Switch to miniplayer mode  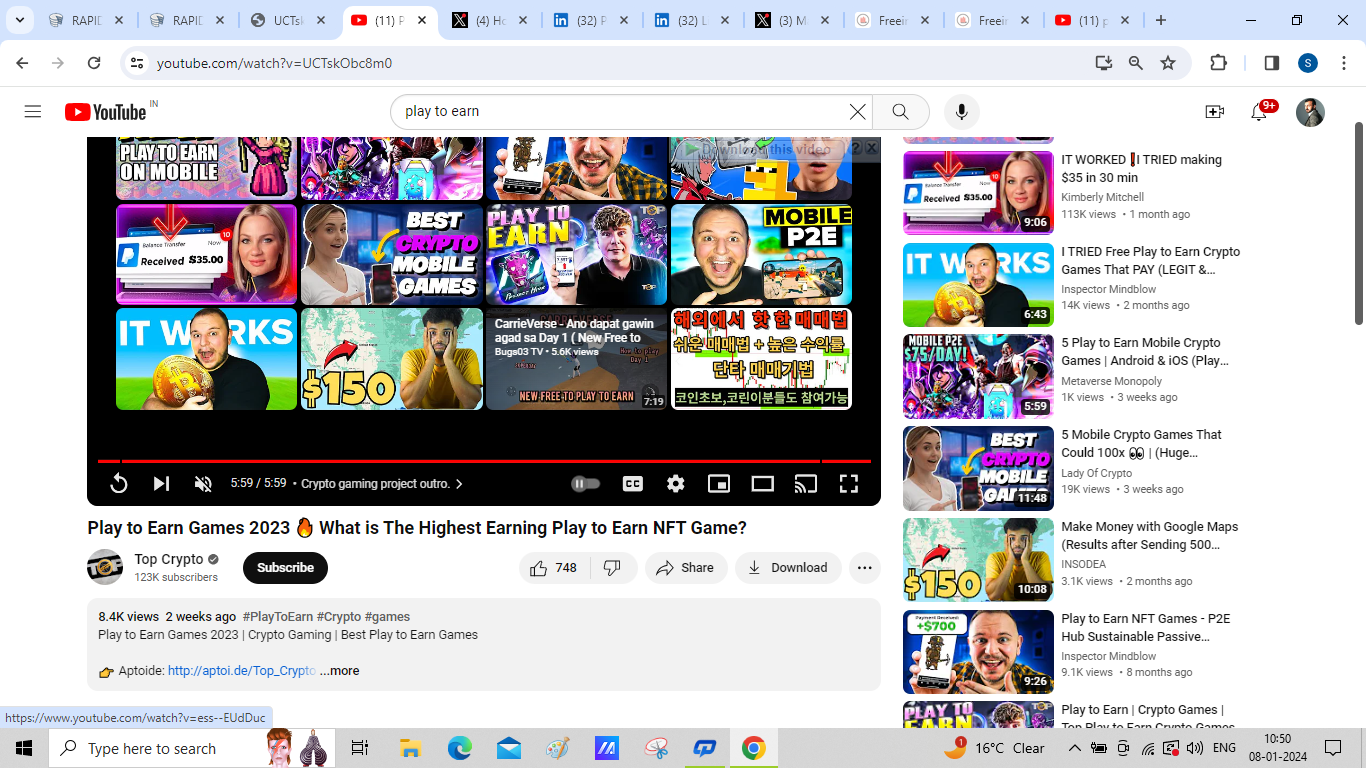pyautogui.click(x=719, y=484)
